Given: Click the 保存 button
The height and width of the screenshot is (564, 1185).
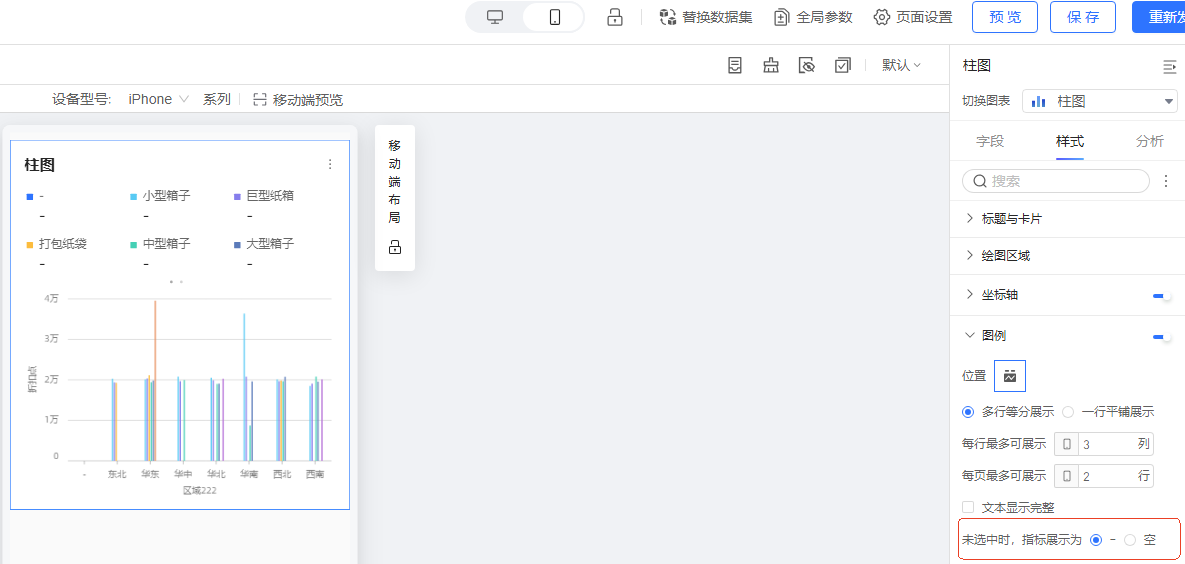Looking at the screenshot, I should (x=1082, y=17).
